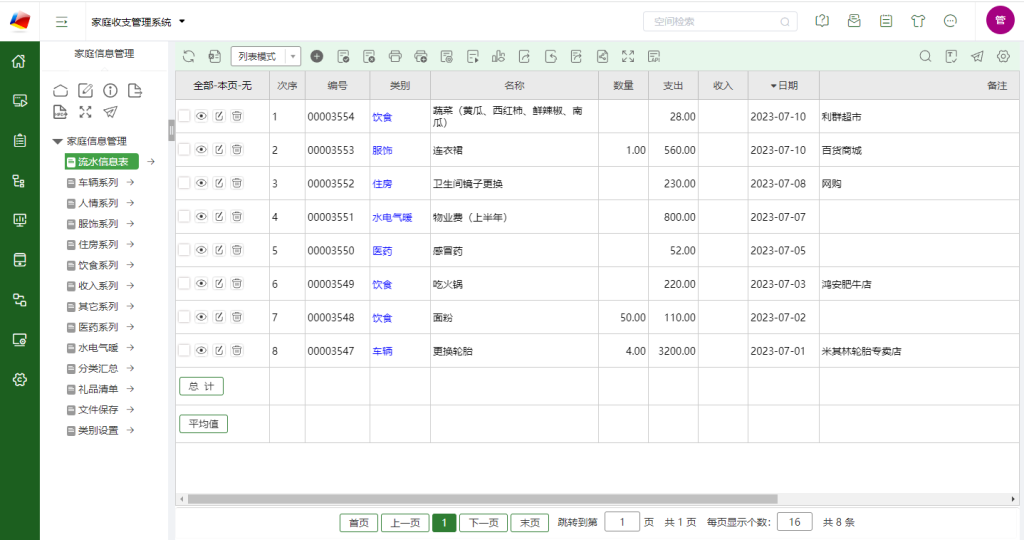Click the house icon in the left panel
Screen dimensions: 1024x540
point(60,91)
